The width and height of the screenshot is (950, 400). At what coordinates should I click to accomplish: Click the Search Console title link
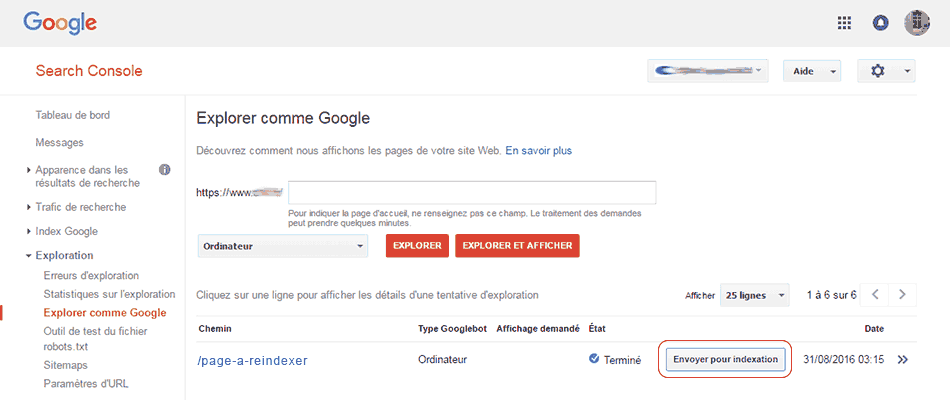coord(89,71)
